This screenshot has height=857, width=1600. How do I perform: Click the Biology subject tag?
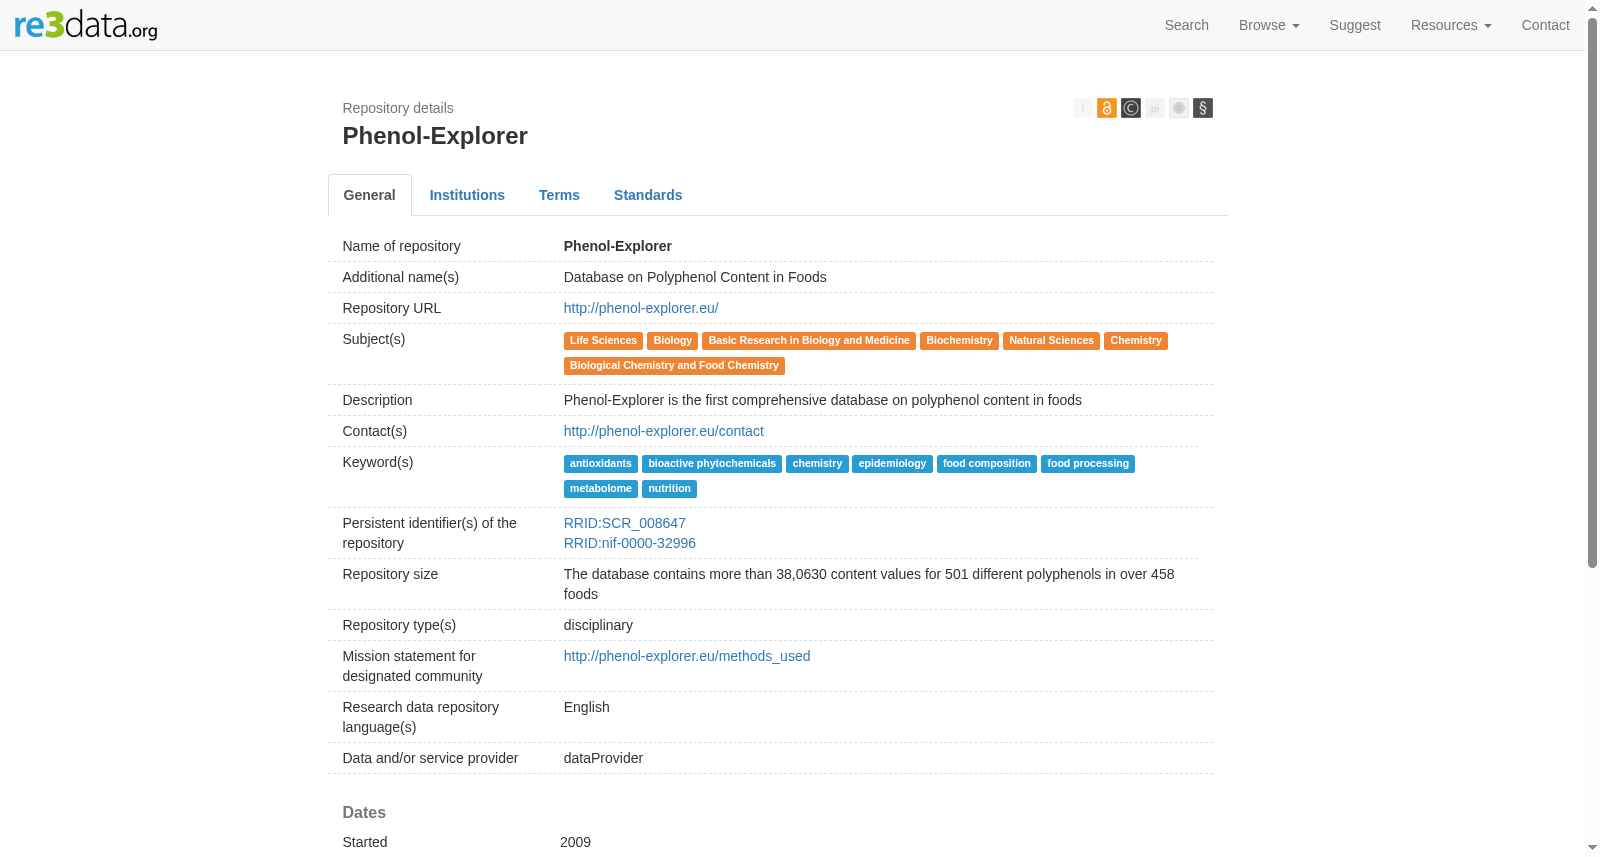(x=672, y=341)
